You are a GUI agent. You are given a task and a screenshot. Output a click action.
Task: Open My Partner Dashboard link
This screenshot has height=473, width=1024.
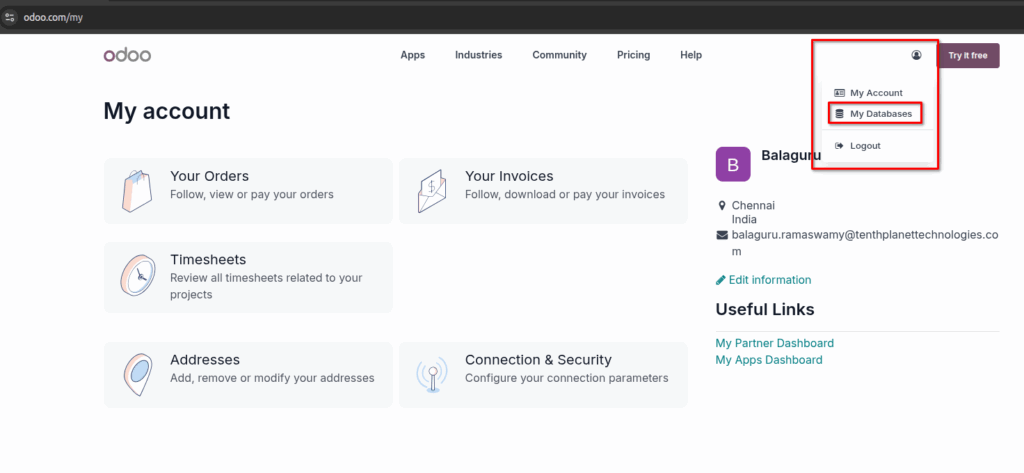(775, 343)
